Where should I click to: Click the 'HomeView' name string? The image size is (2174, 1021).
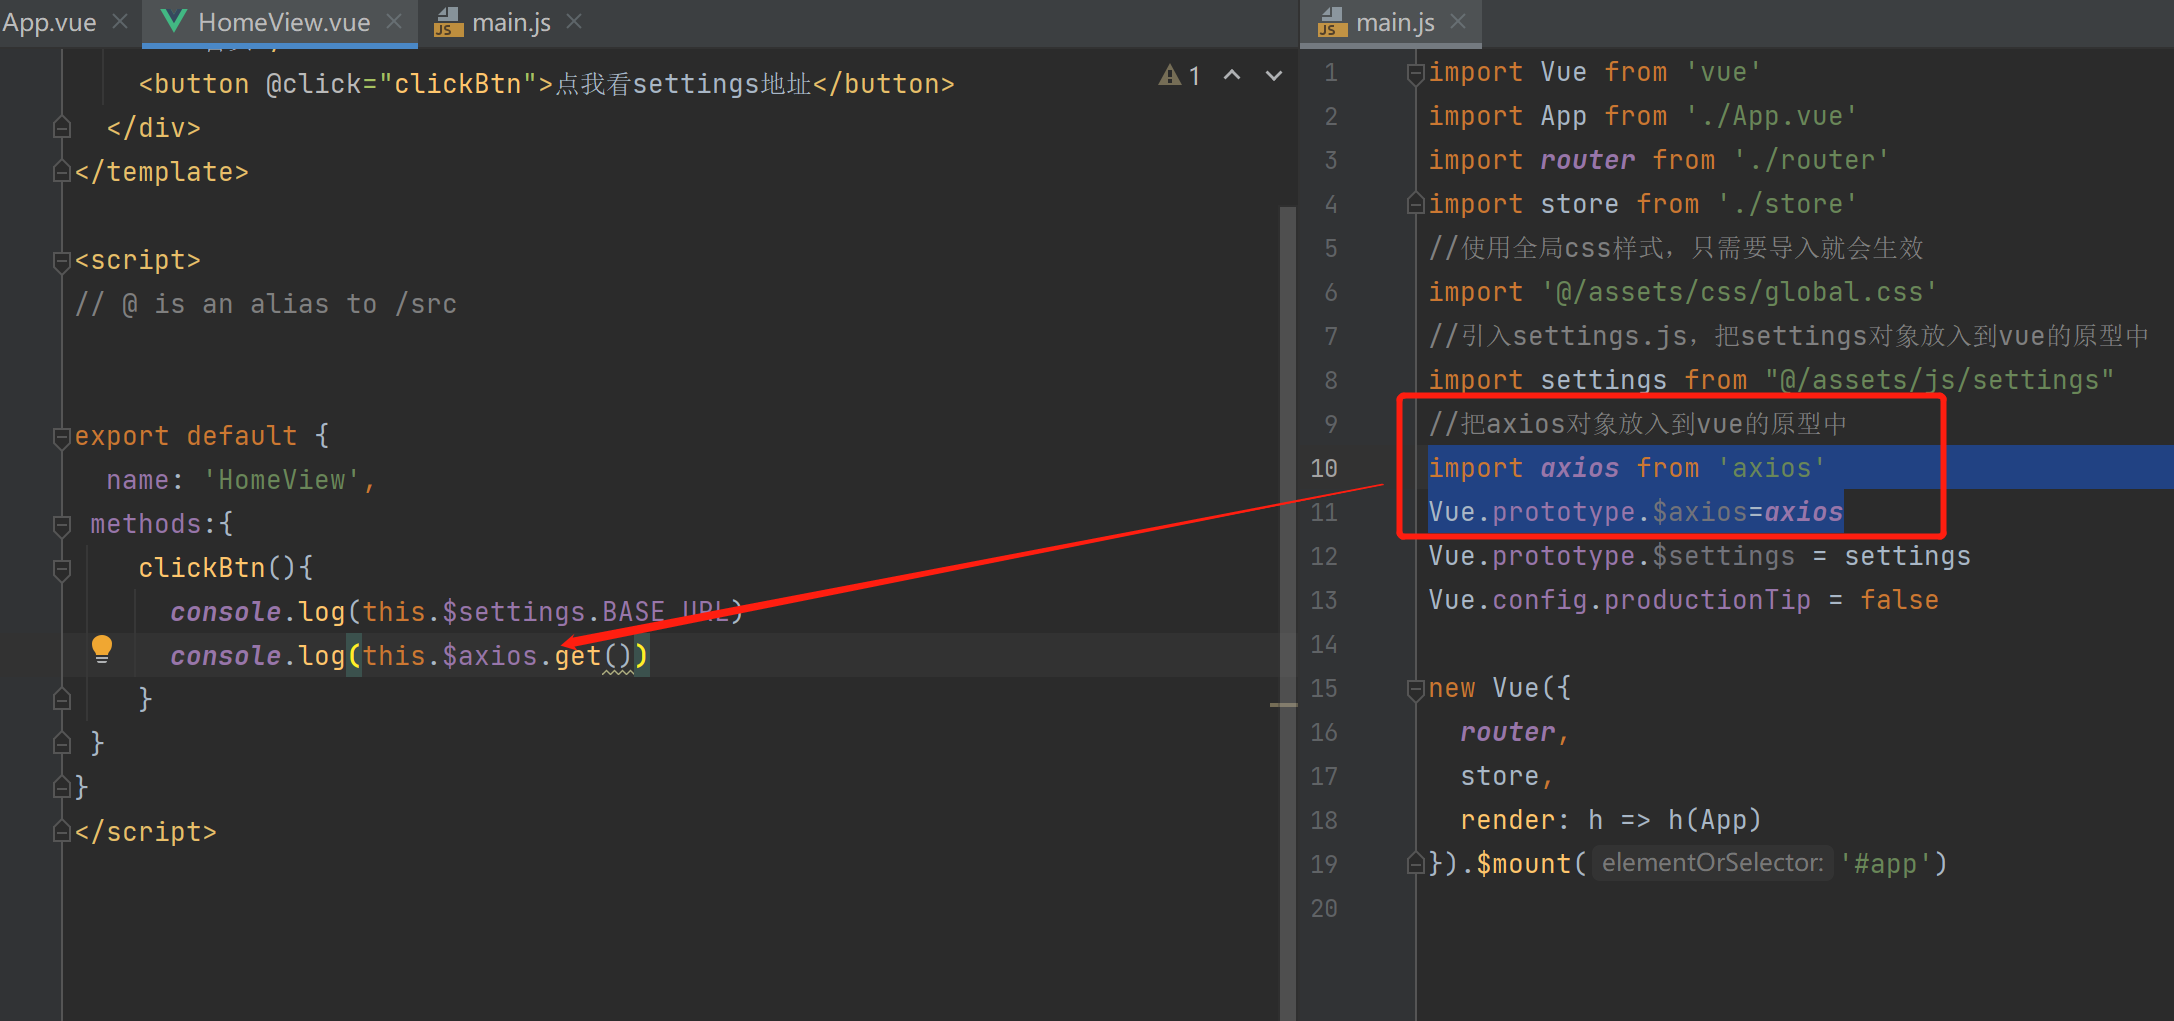pos(282,480)
